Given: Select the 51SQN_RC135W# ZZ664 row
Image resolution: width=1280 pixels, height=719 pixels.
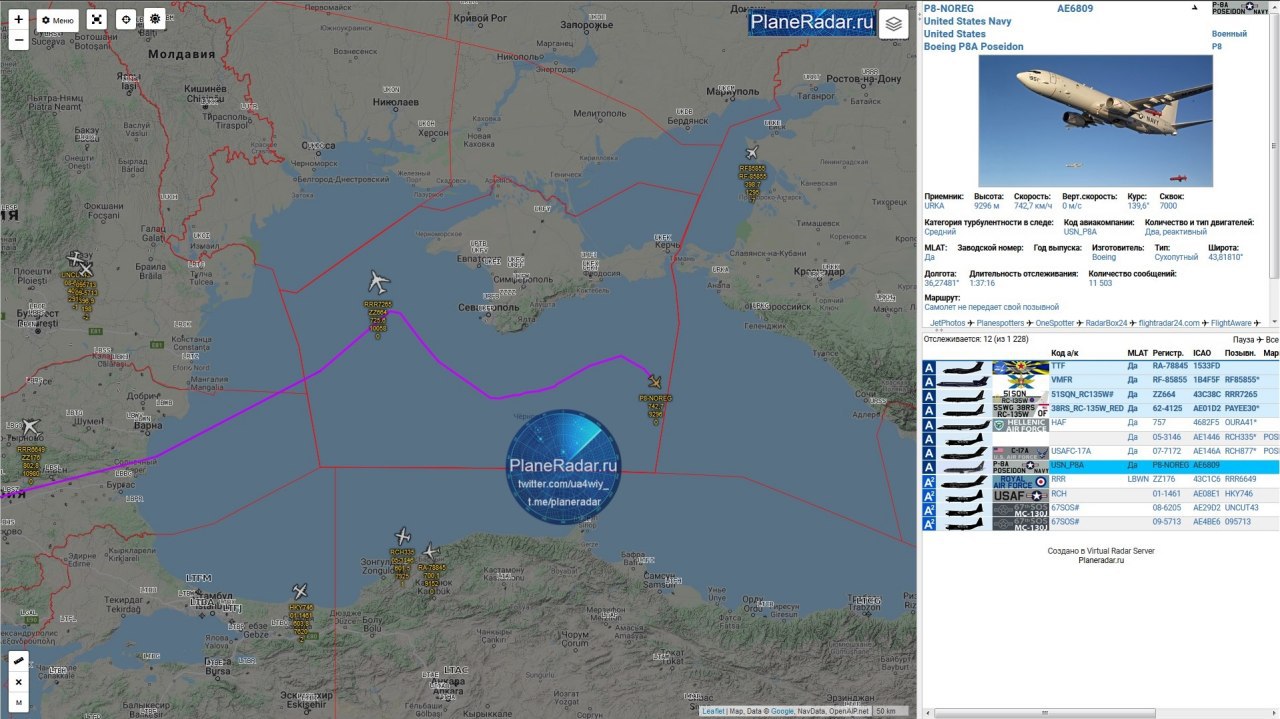Looking at the screenshot, I should [1100, 395].
